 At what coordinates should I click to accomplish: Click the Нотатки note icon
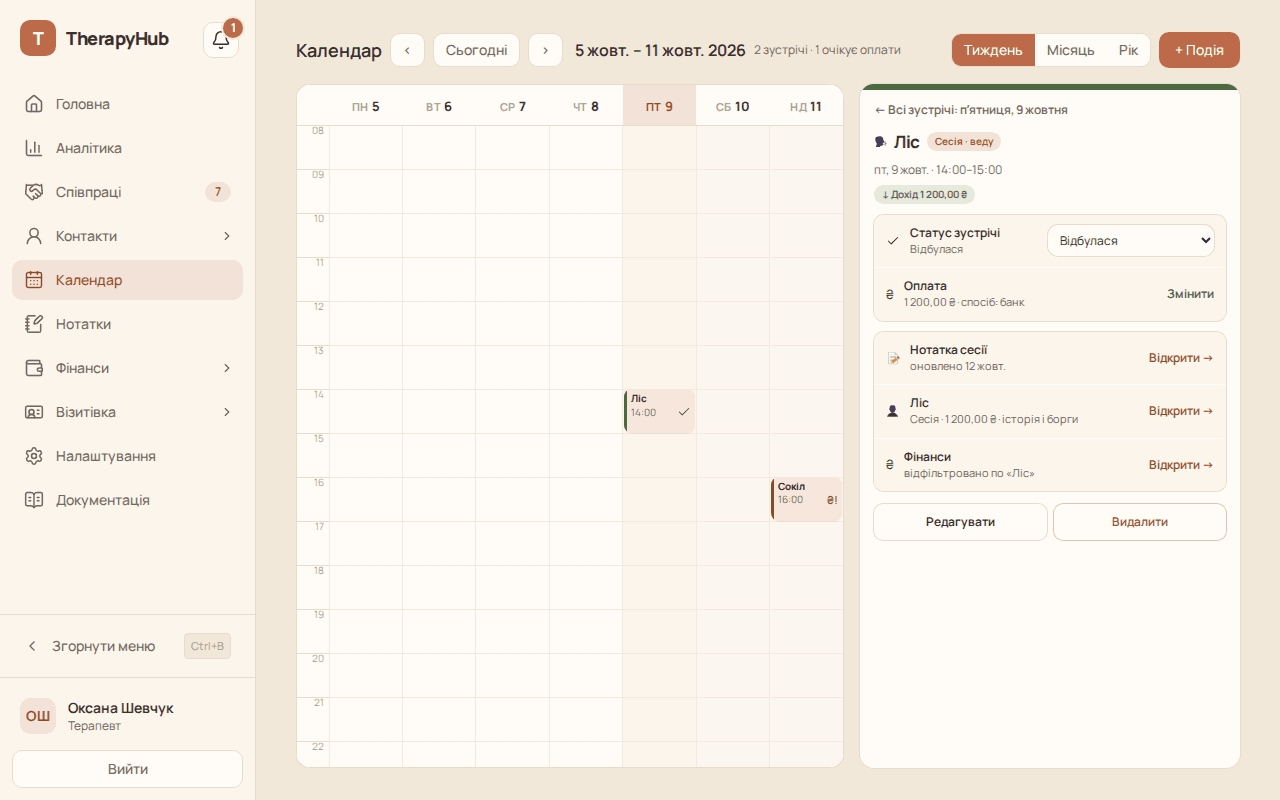(34, 324)
